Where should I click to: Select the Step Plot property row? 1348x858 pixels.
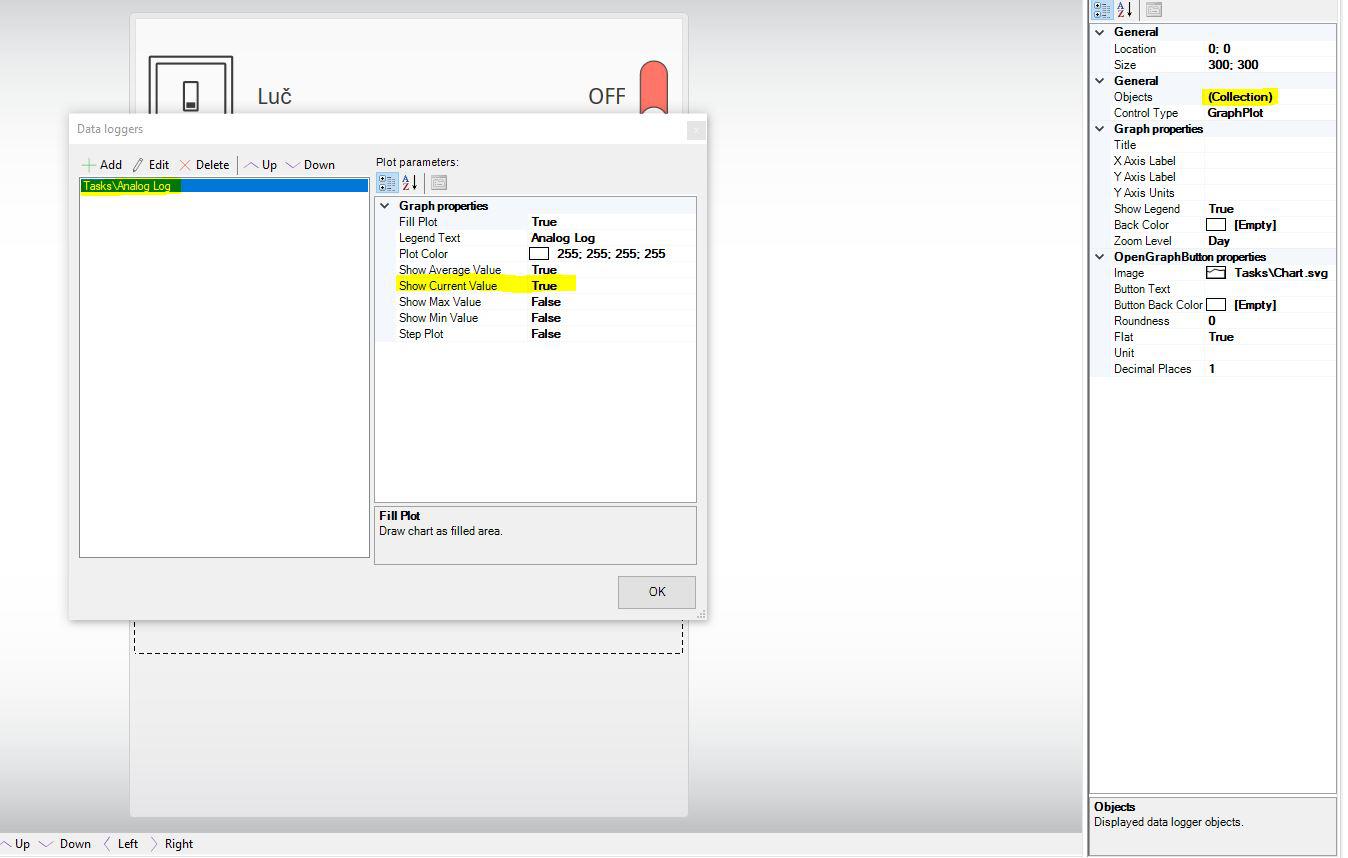pos(421,334)
